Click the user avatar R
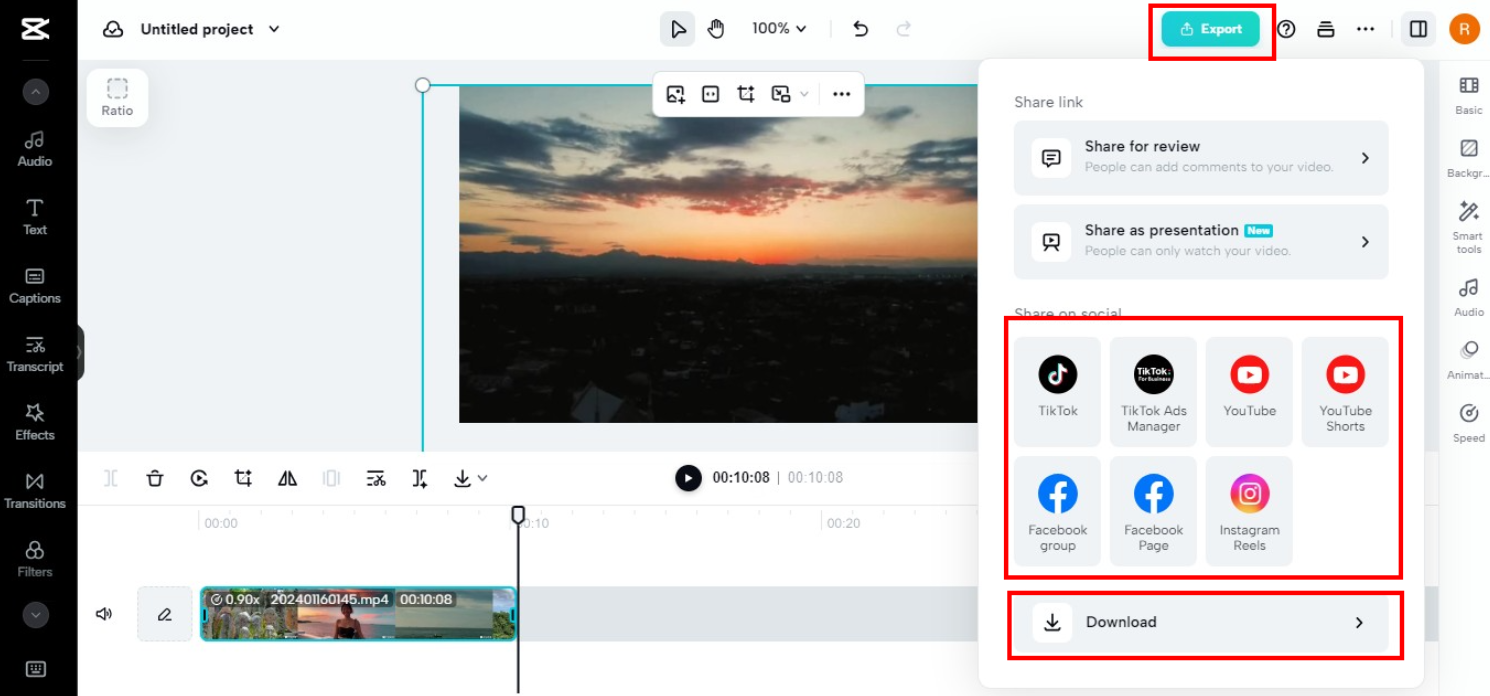 1464,29
